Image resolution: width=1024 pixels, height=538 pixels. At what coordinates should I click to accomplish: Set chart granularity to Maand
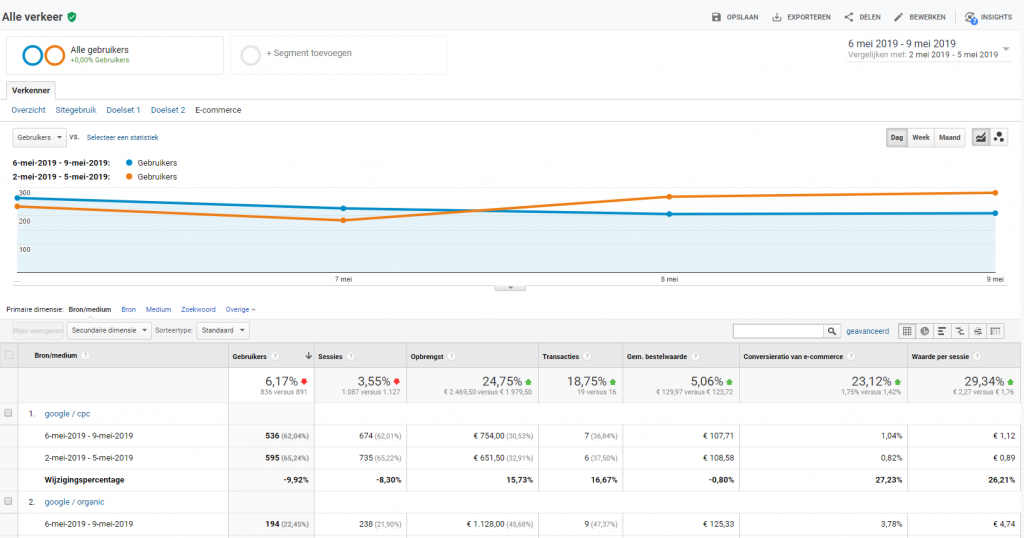coord(950,138)
